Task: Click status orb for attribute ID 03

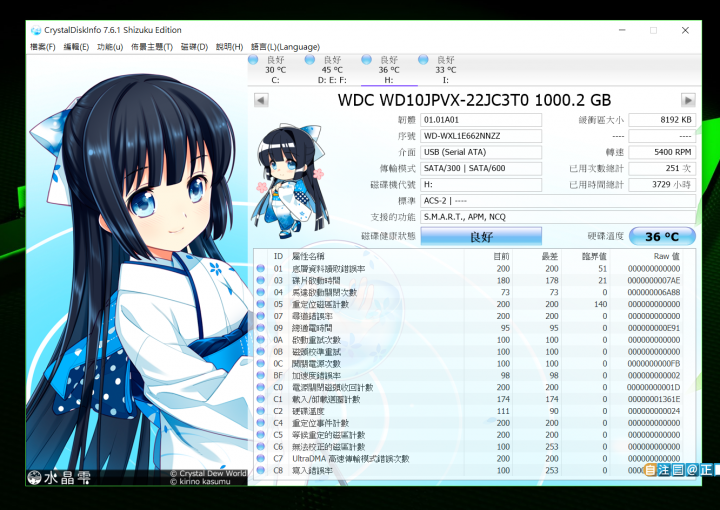Action: (x=261, y=280)
